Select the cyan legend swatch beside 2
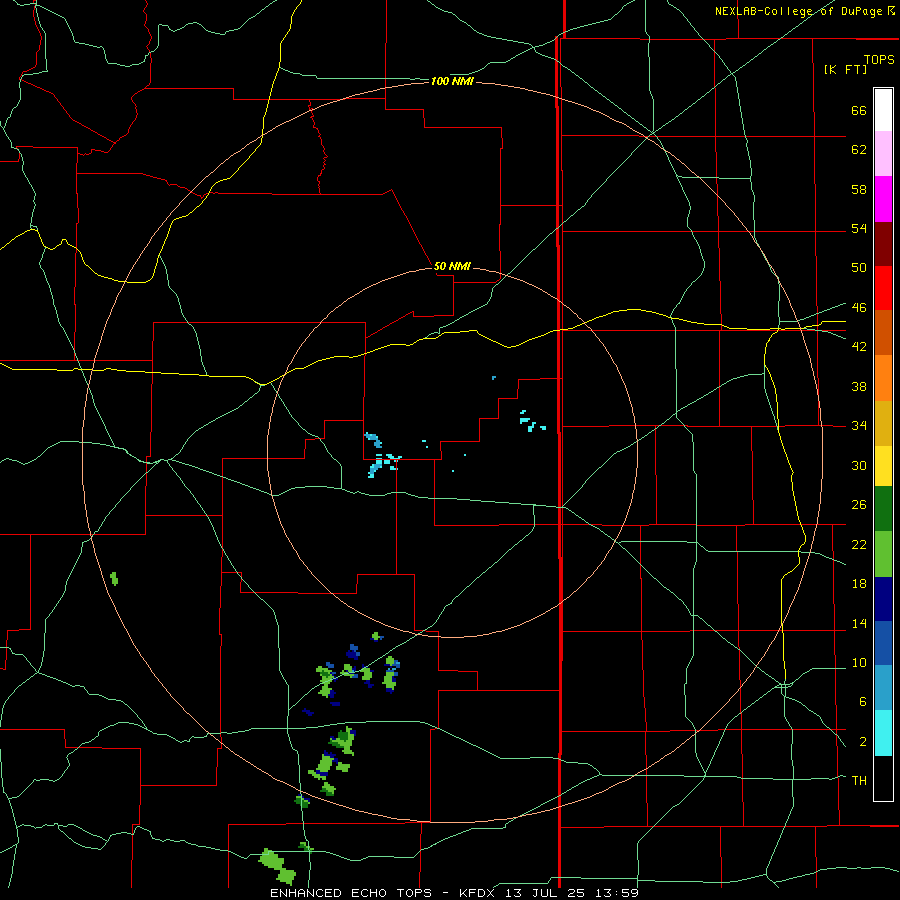The image size is (900, 900). (x=883, y=733)
